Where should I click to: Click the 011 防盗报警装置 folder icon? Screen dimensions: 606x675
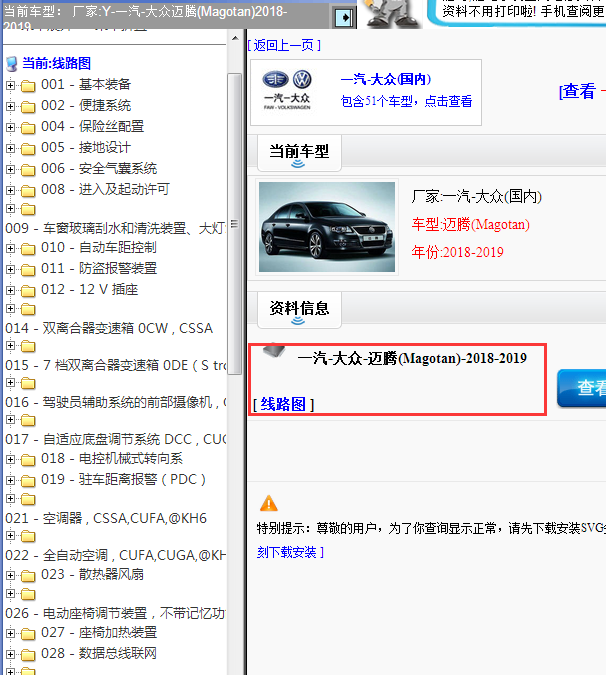(x=28, y=269)
